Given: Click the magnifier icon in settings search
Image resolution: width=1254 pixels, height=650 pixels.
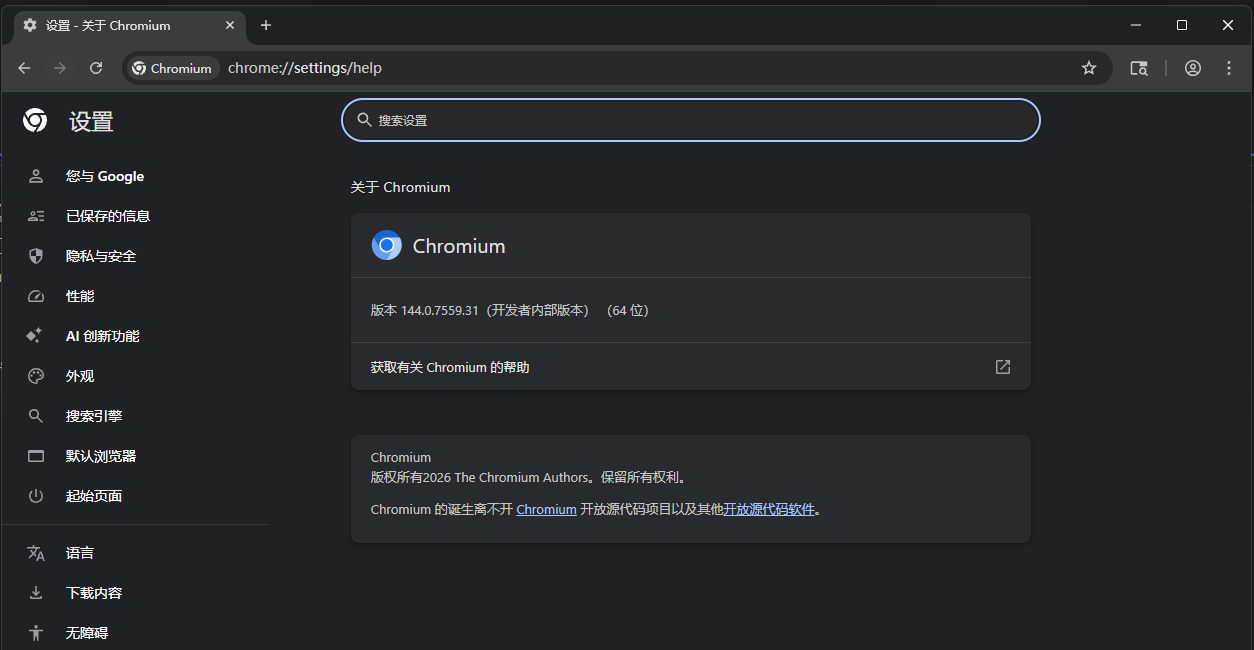Looking at the screenshot, I should [x=364, y=120].
